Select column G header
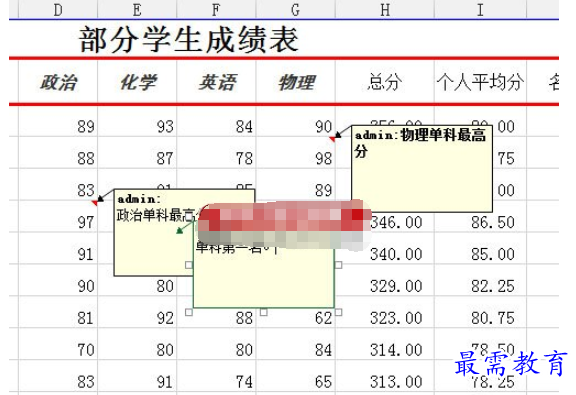The image size is (576, 395). pos(295,10)
